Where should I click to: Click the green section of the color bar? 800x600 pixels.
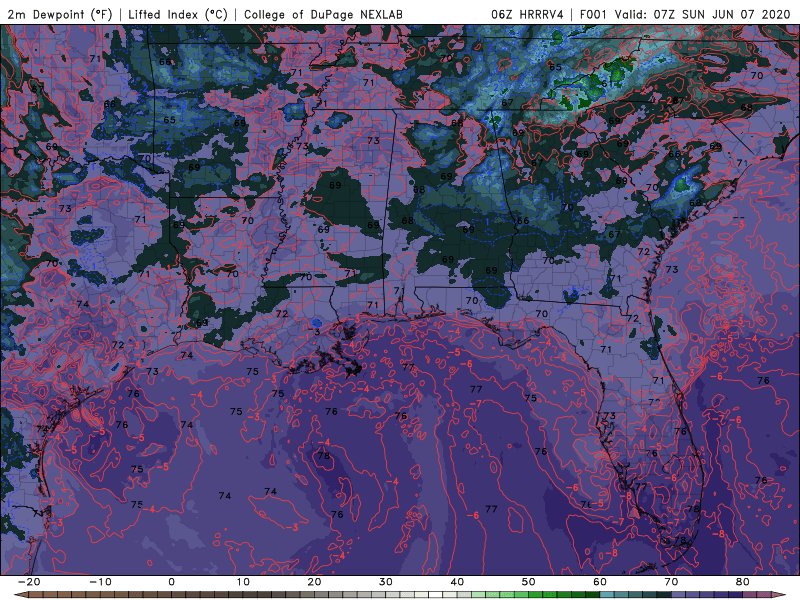(536, 595)
